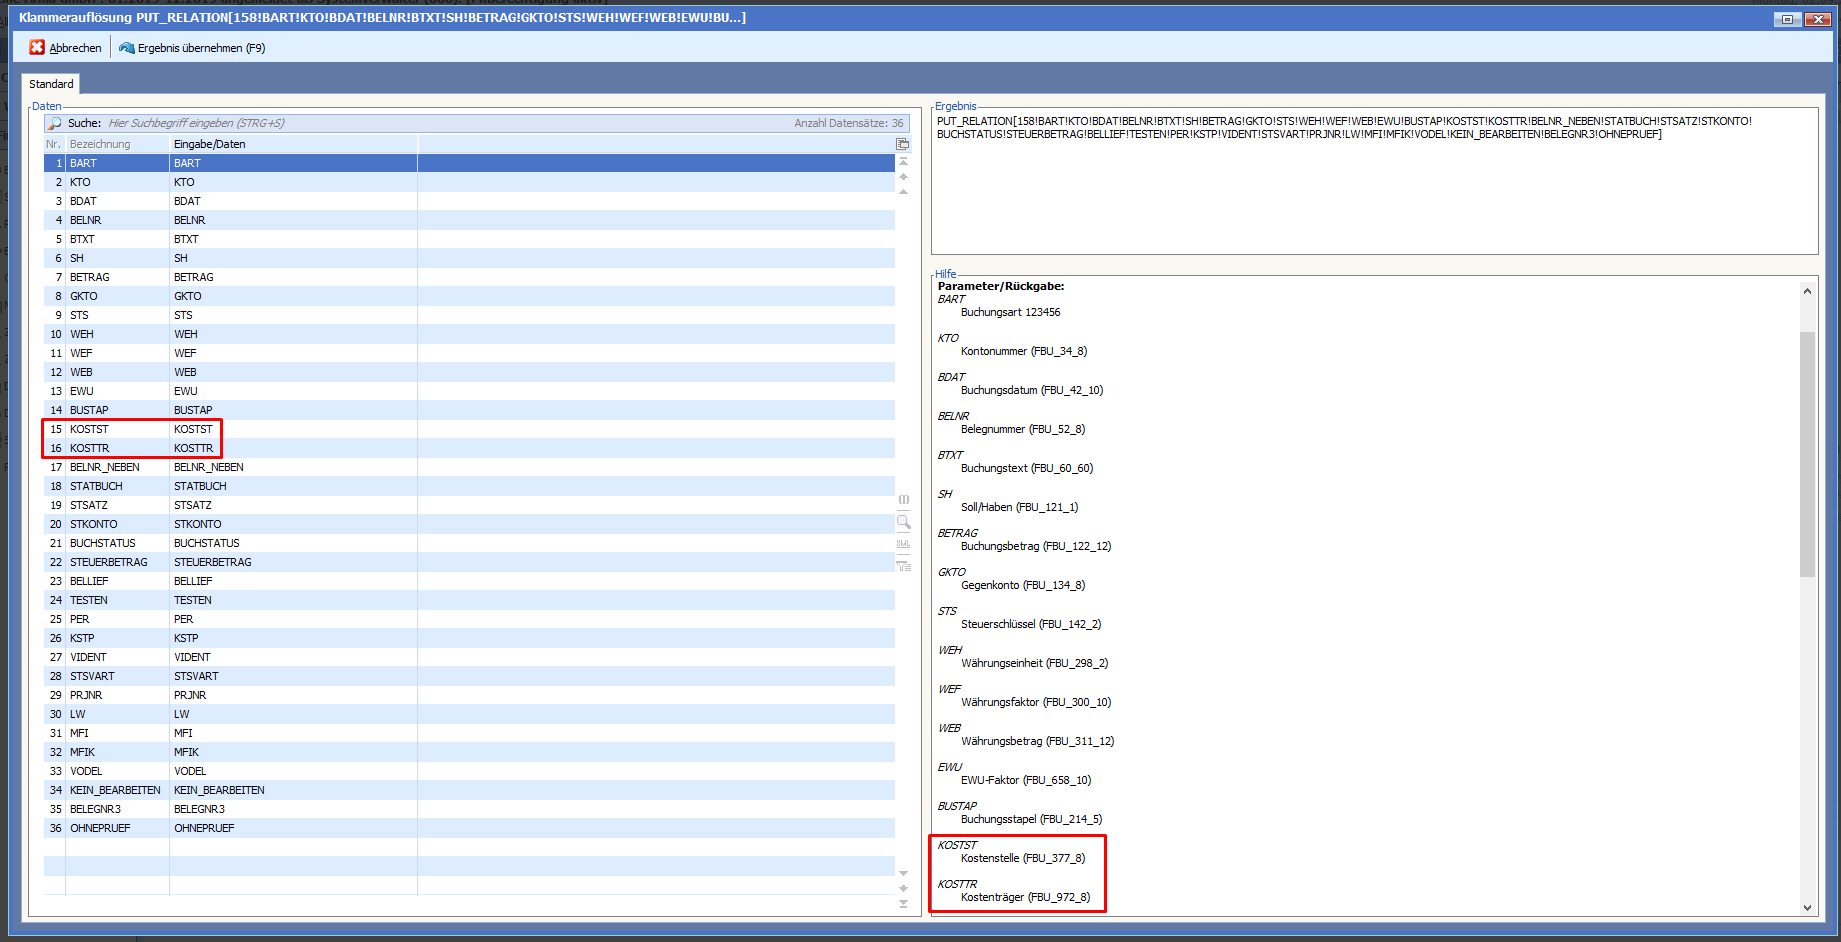Sort by the Bezeichnung column header
This screenshot has height=942, width=1841.
(x=116, y=144)
